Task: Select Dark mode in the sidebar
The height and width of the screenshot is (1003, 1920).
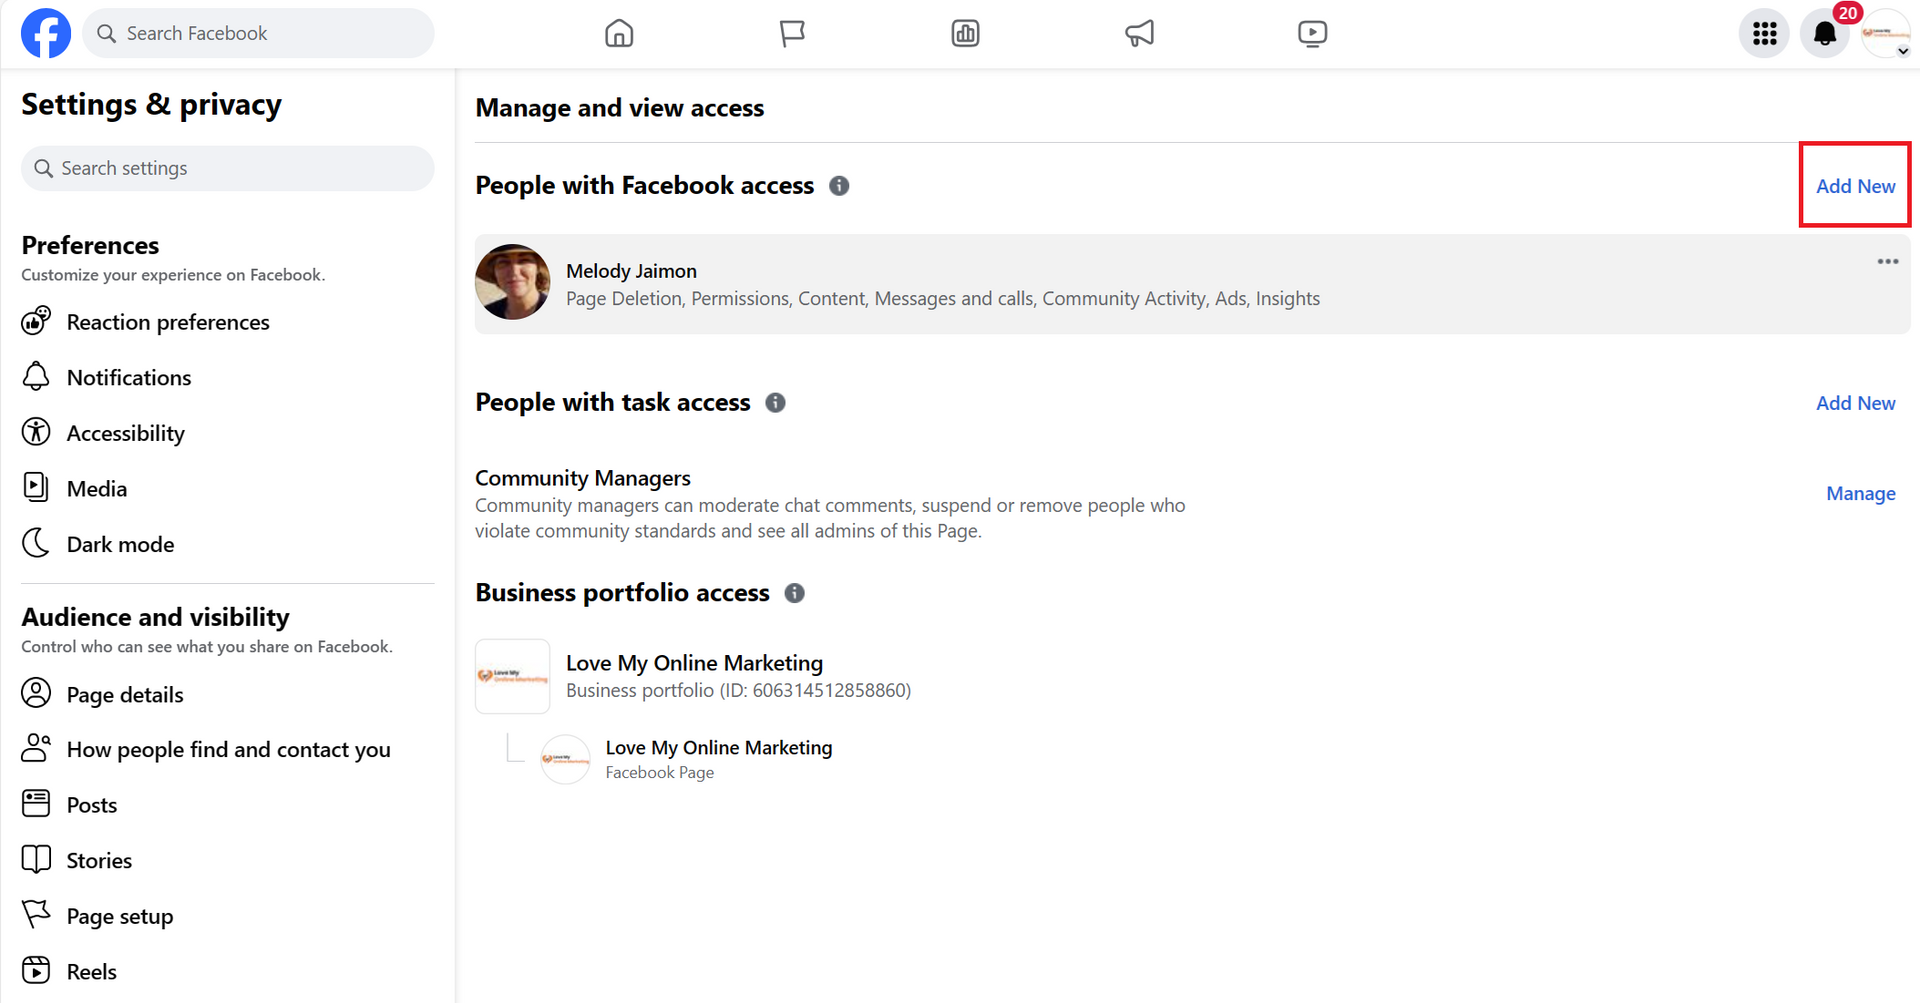Action: pos(120,543)
